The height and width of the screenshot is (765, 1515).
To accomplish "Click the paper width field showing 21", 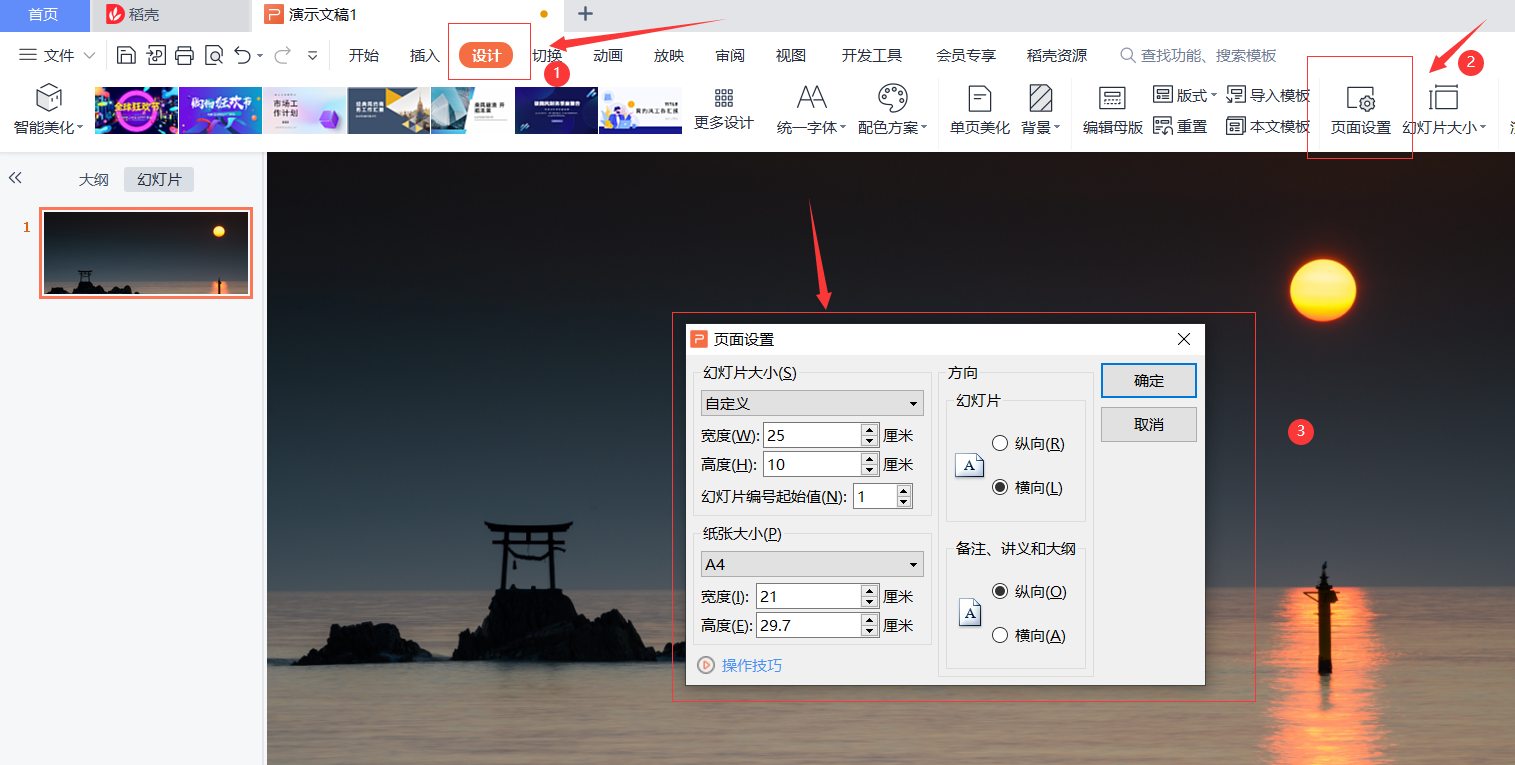I will tap(808, 596).
